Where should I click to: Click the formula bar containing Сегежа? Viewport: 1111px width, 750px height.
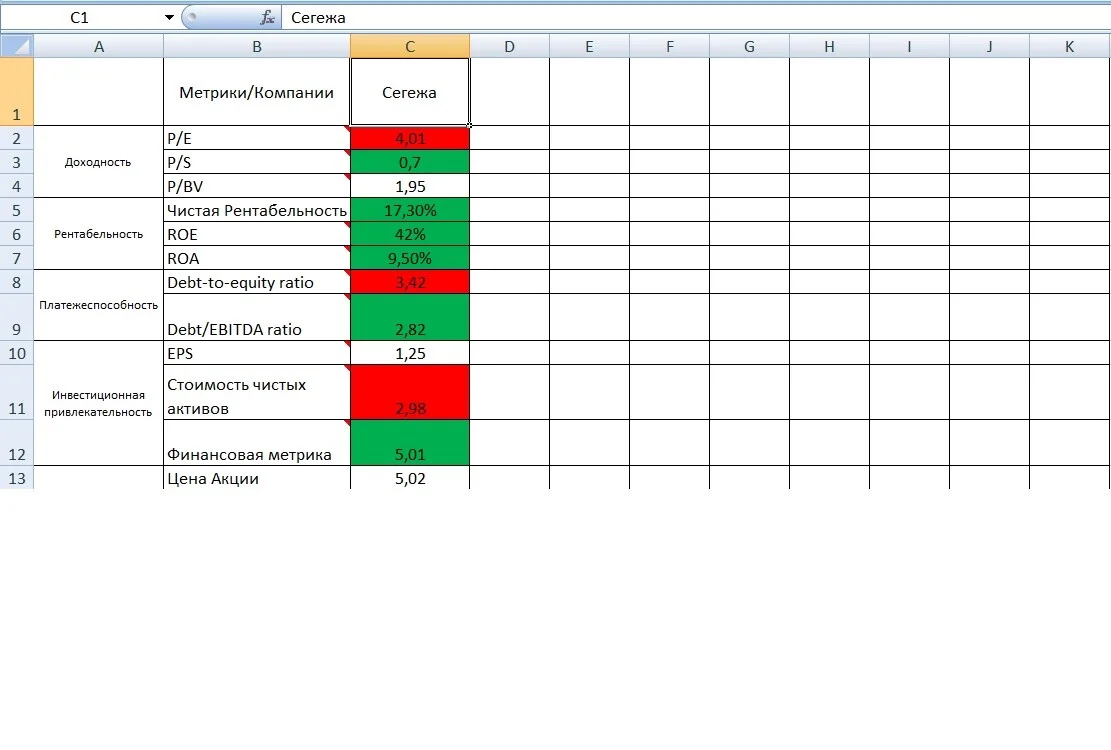(696, 18)
